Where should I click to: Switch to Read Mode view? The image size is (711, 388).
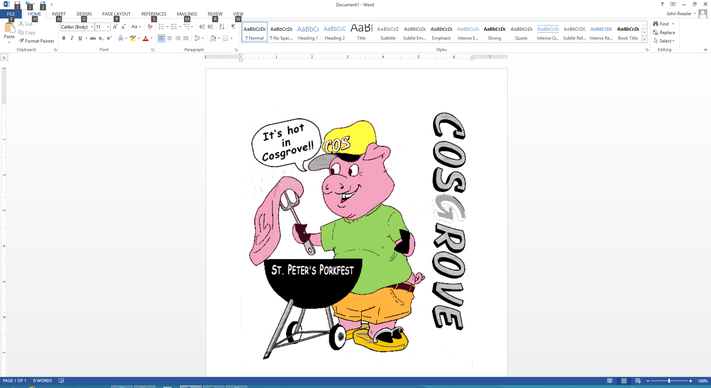coord(610,381)
